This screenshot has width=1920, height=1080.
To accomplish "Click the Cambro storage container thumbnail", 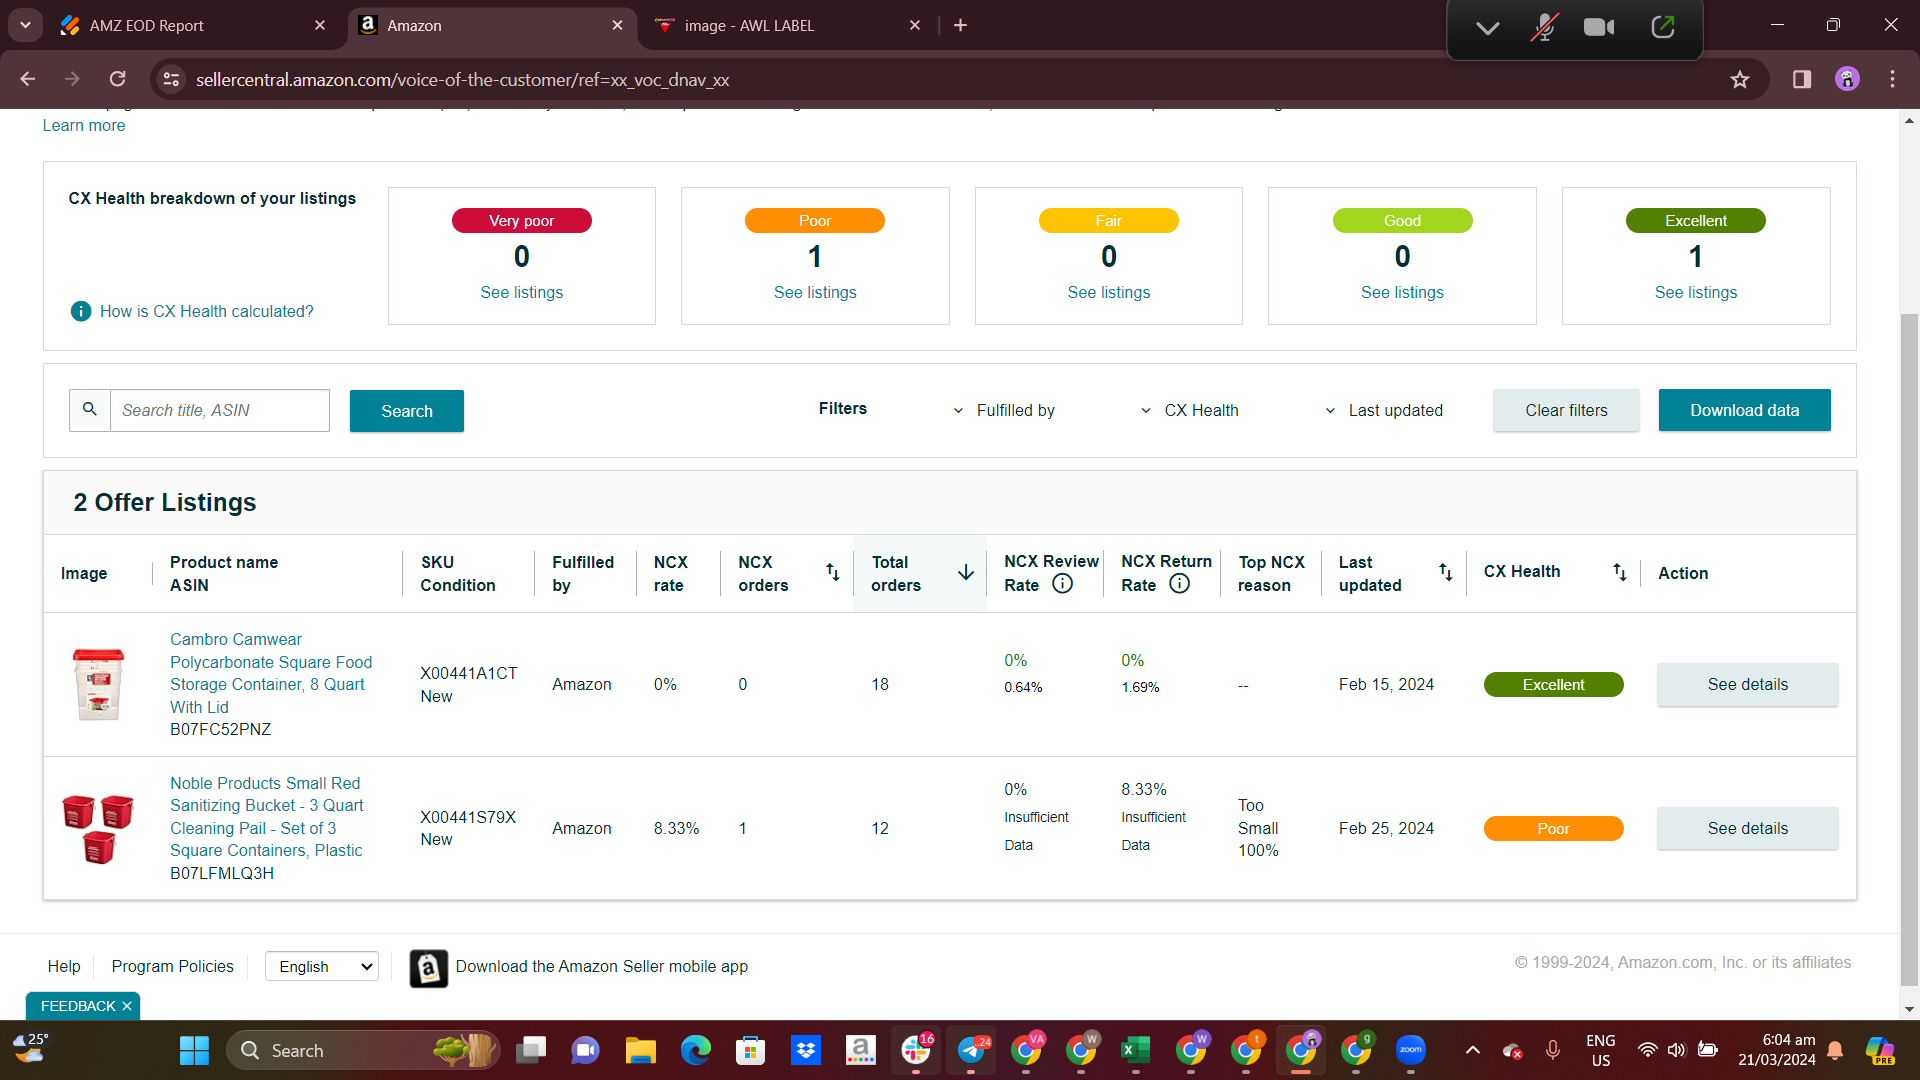I will [99, 684].
